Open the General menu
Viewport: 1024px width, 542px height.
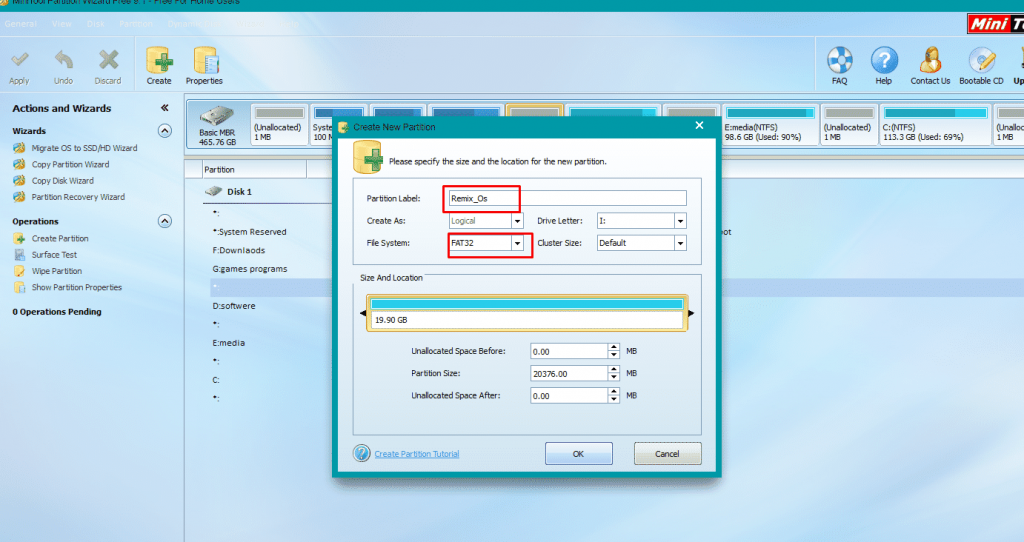[x=21, y=24]
